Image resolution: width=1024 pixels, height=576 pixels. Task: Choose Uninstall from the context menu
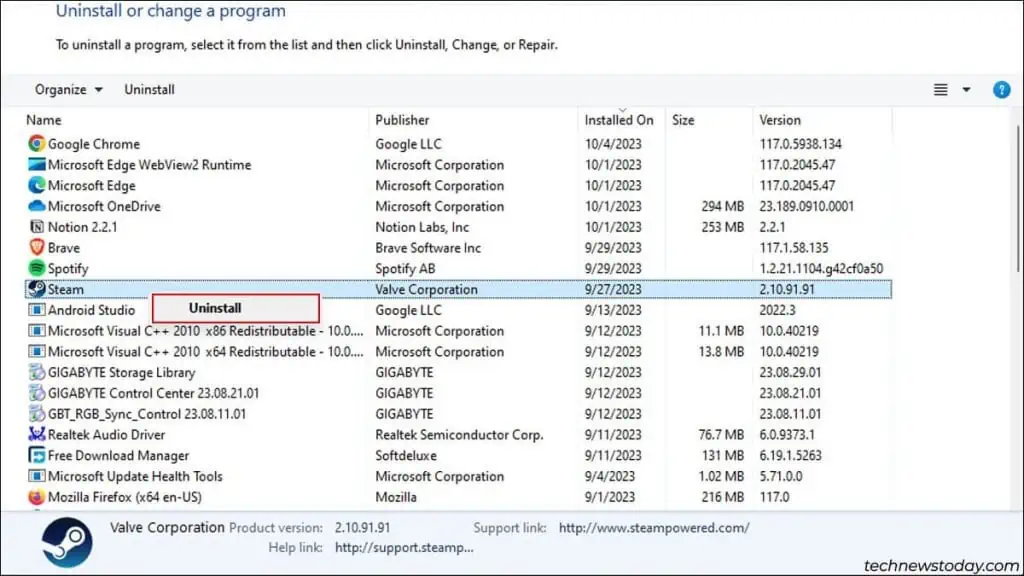point(236,308)
